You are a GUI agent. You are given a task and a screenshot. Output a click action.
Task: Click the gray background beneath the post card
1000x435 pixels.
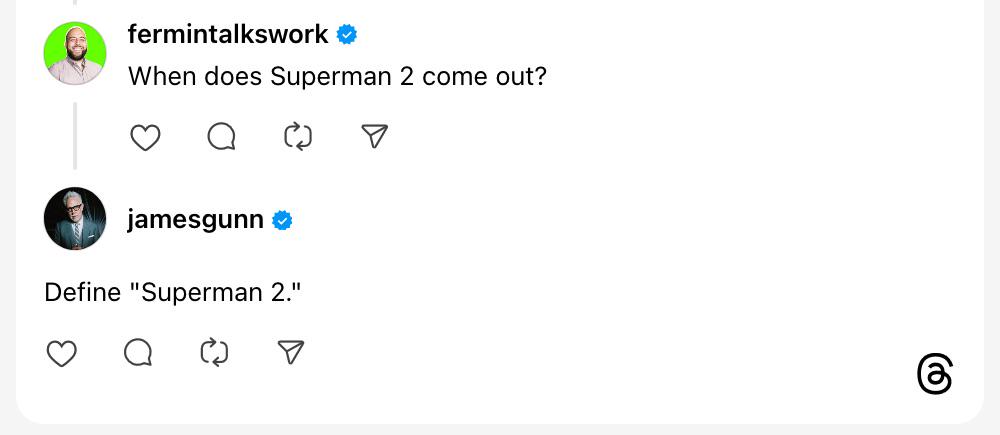500,430
